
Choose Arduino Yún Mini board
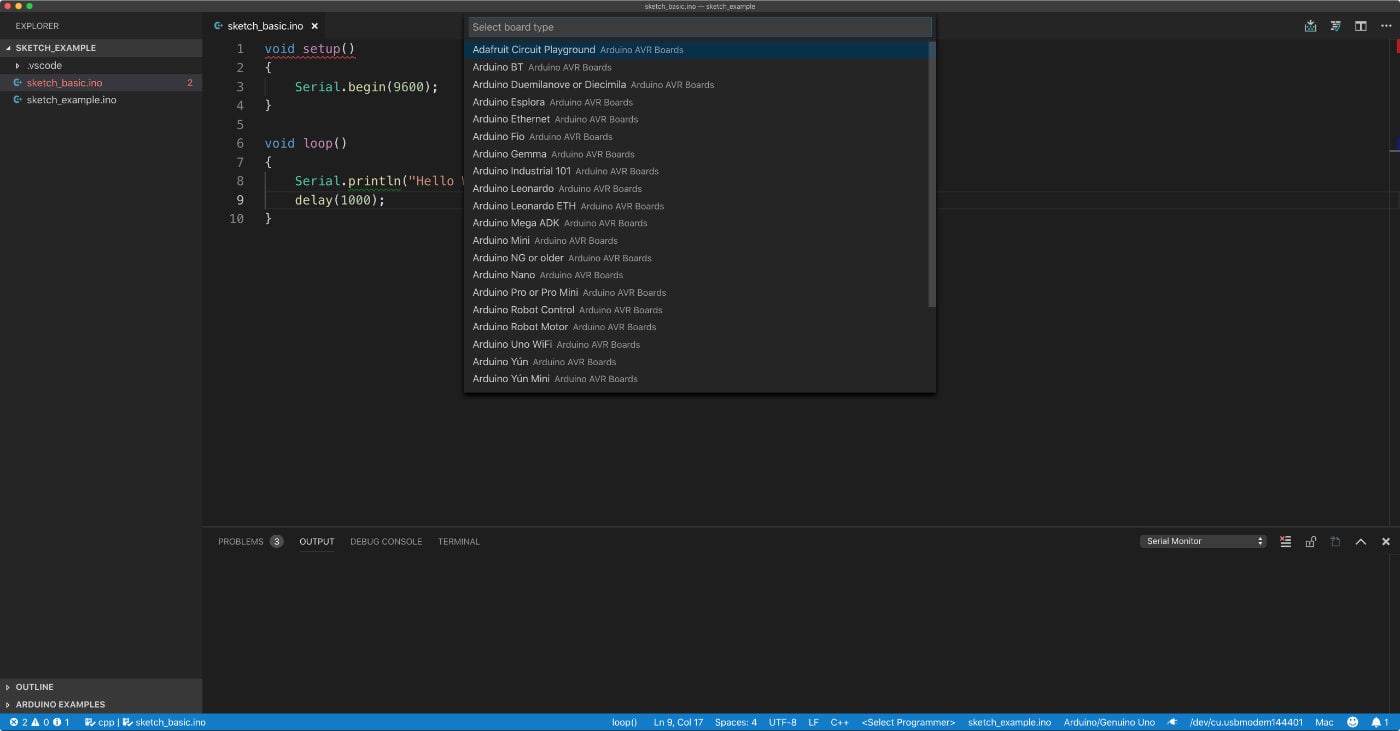[697, 379]
